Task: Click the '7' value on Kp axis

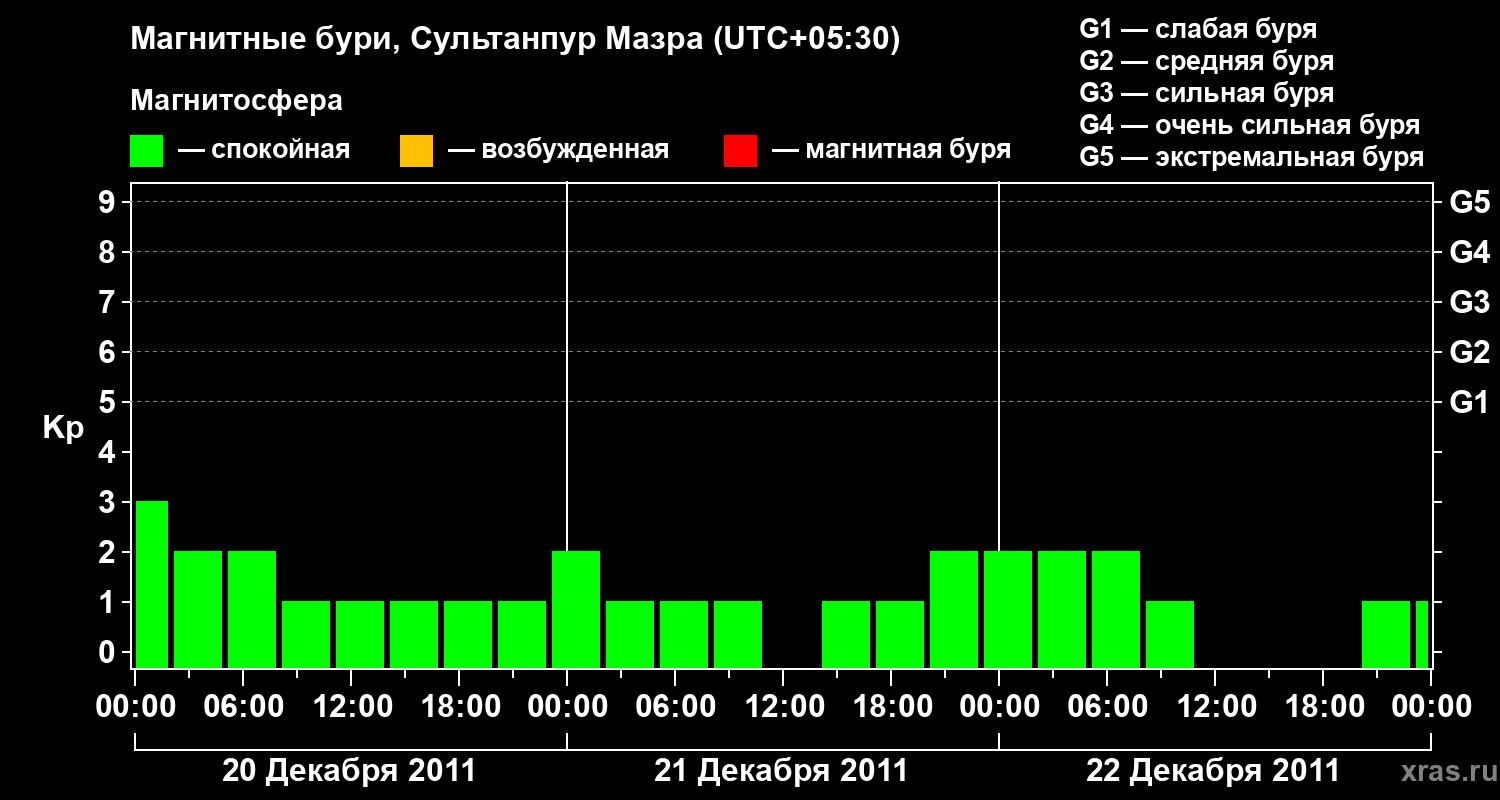Action: pyautogui.click(x=108, y=302)
